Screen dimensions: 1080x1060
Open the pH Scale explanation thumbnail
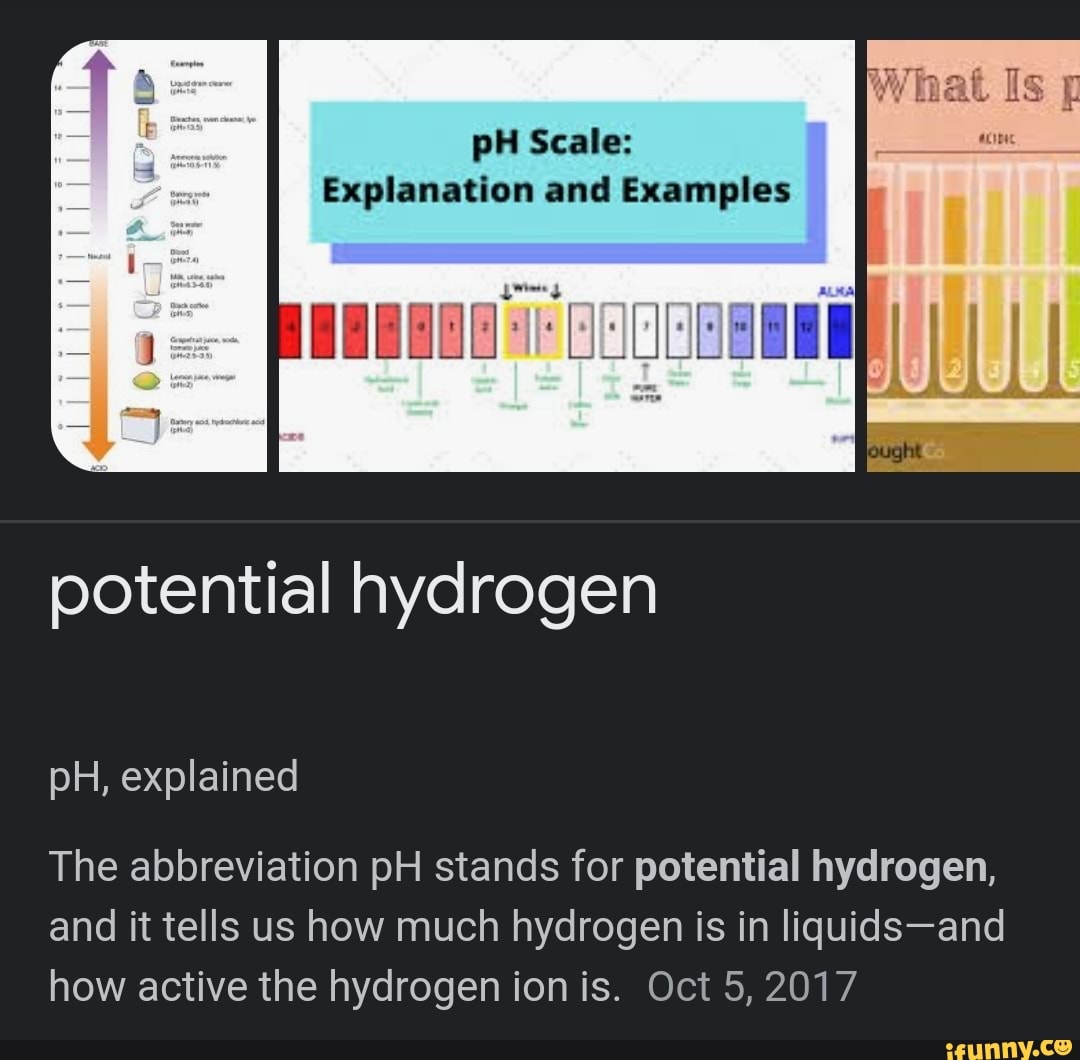(567, 255)
